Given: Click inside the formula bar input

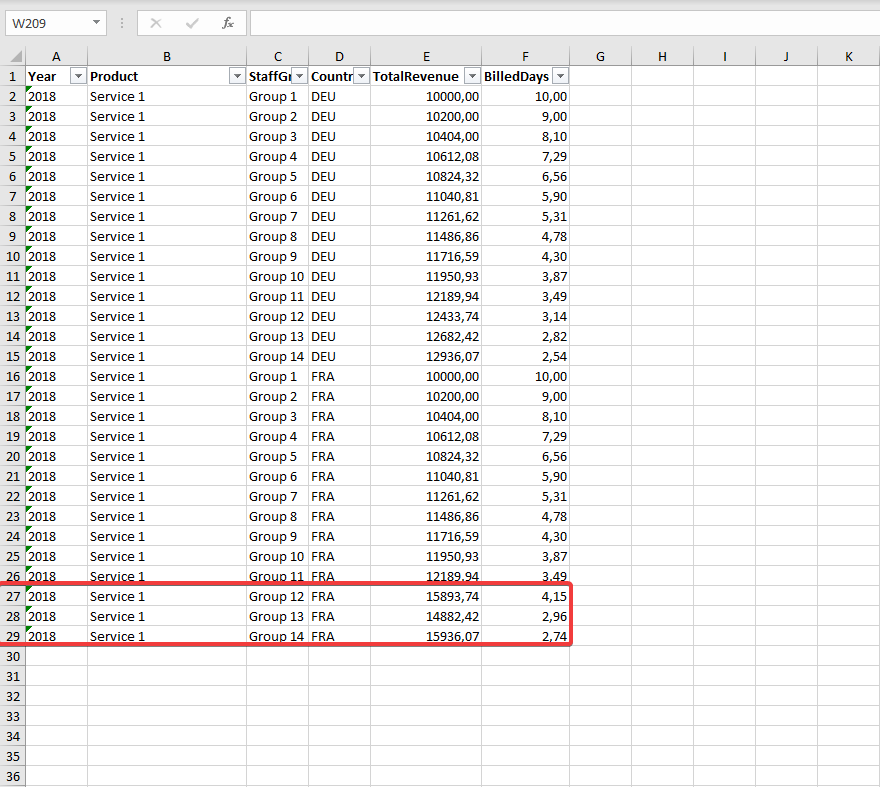Looking at the screenshot, I should pos(560,23).
